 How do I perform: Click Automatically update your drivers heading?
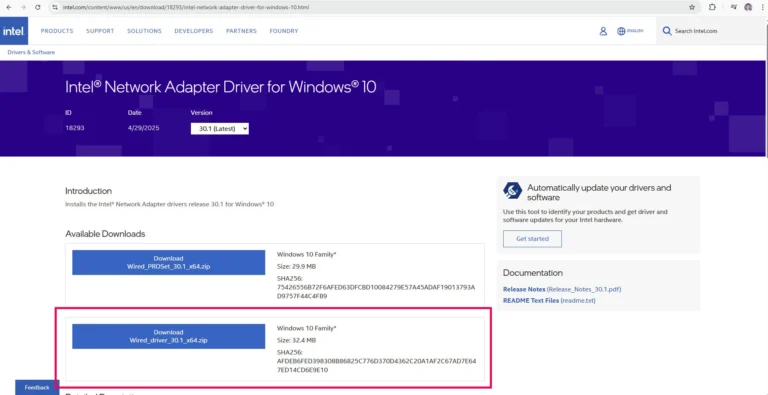coord(599,192)
